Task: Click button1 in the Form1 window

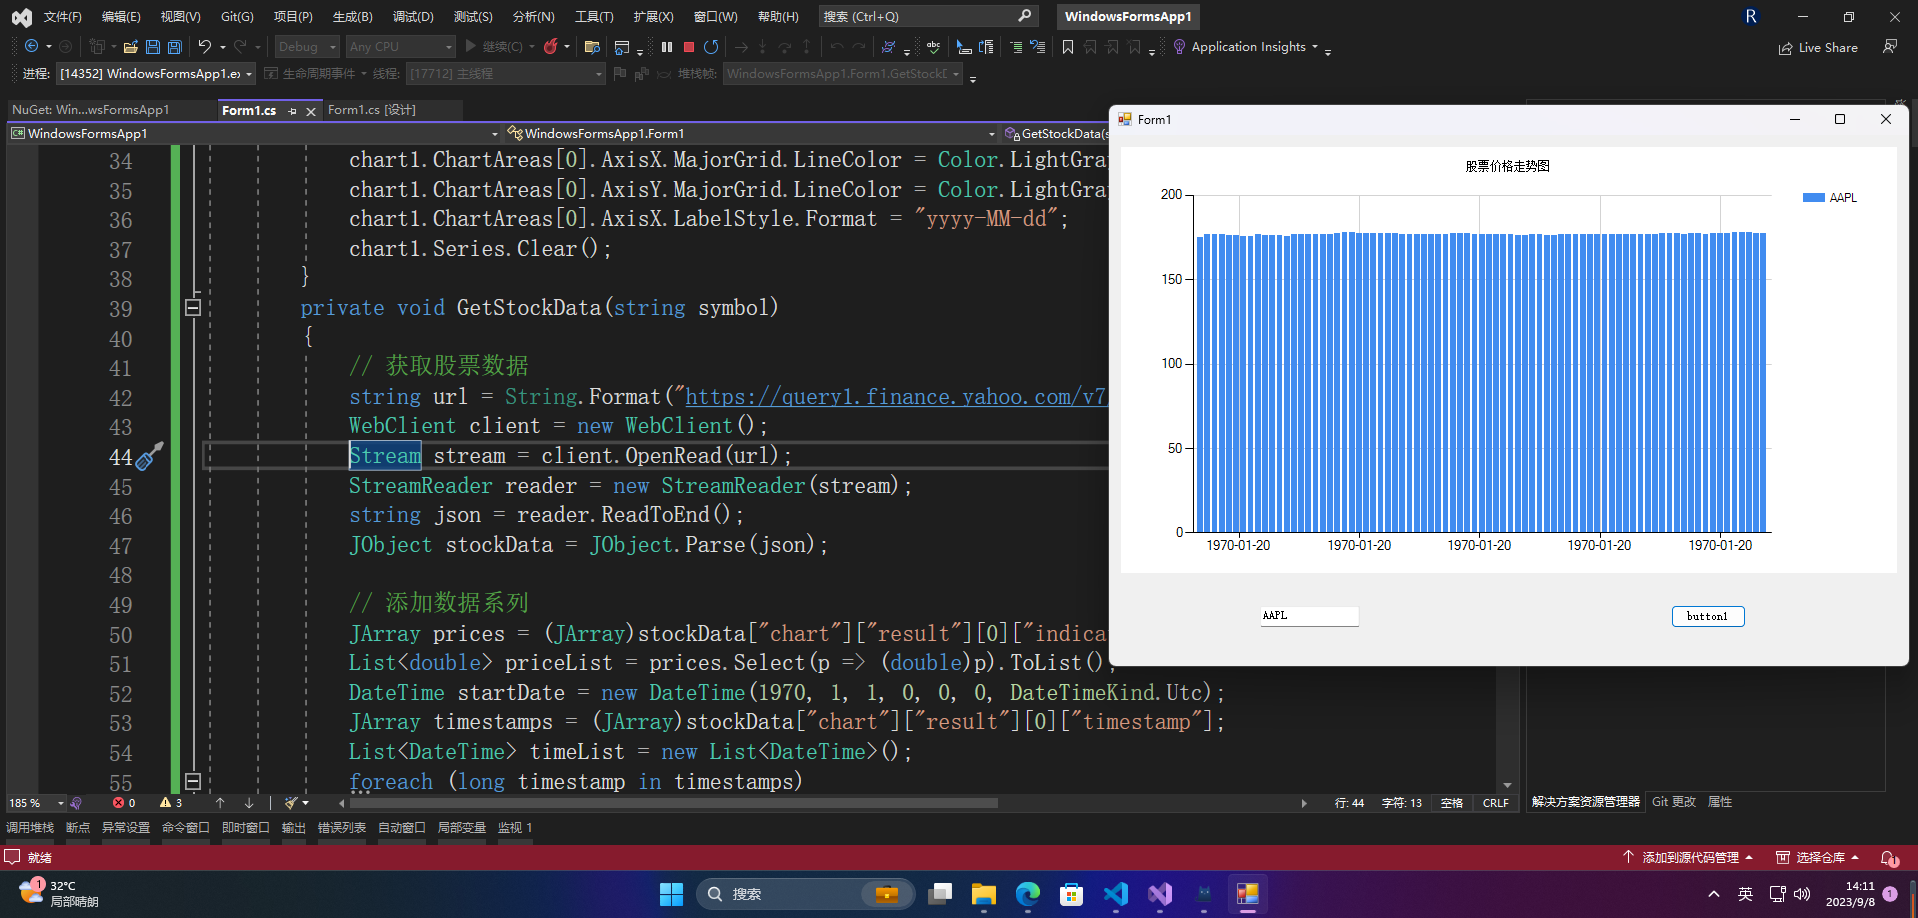Action: pyautogui.click(x=1707, y=616)
